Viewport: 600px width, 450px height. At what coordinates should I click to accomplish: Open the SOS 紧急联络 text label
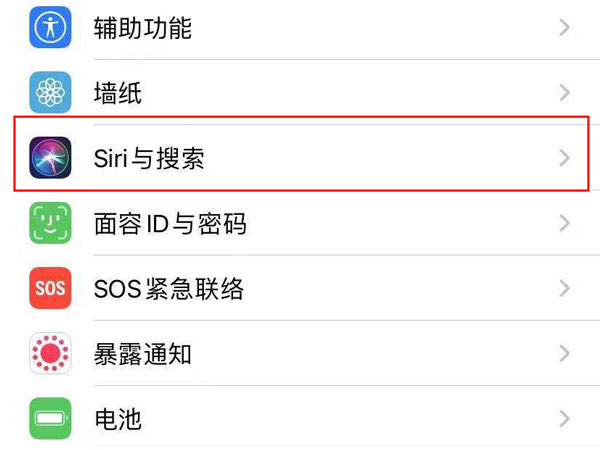point(168,289)
